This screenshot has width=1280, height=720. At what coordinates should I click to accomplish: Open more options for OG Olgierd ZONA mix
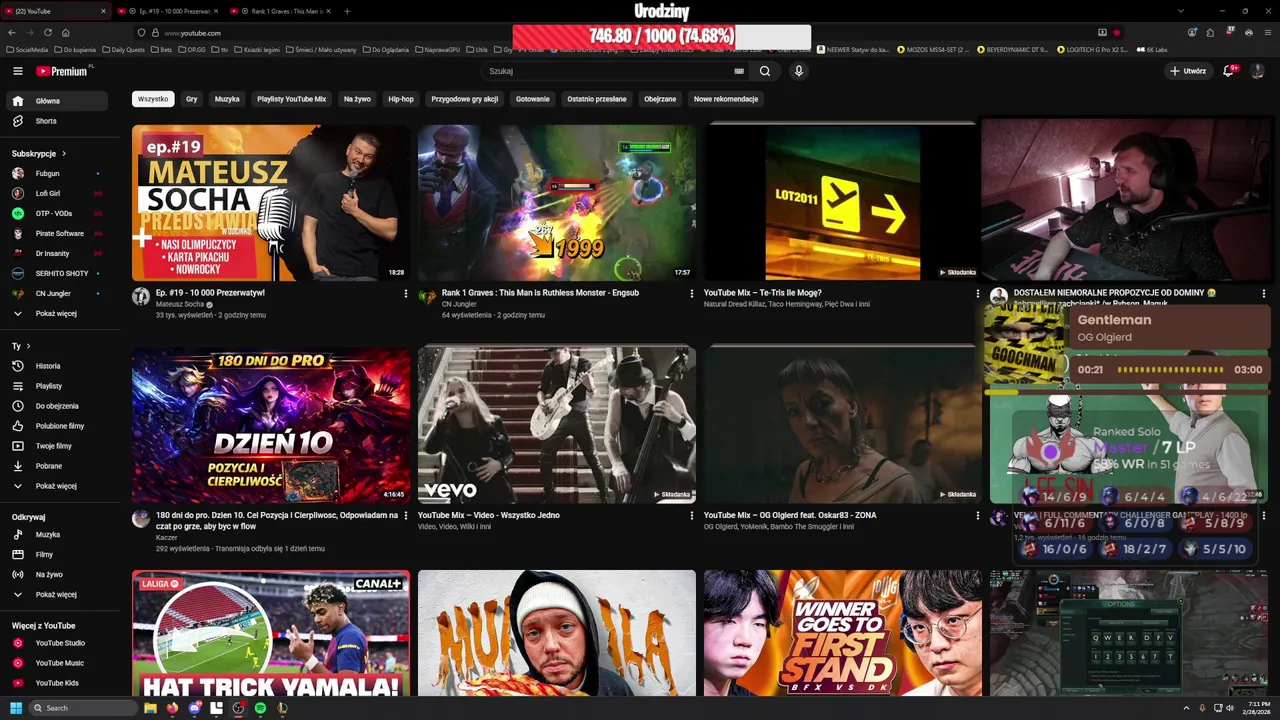[978, 516]
